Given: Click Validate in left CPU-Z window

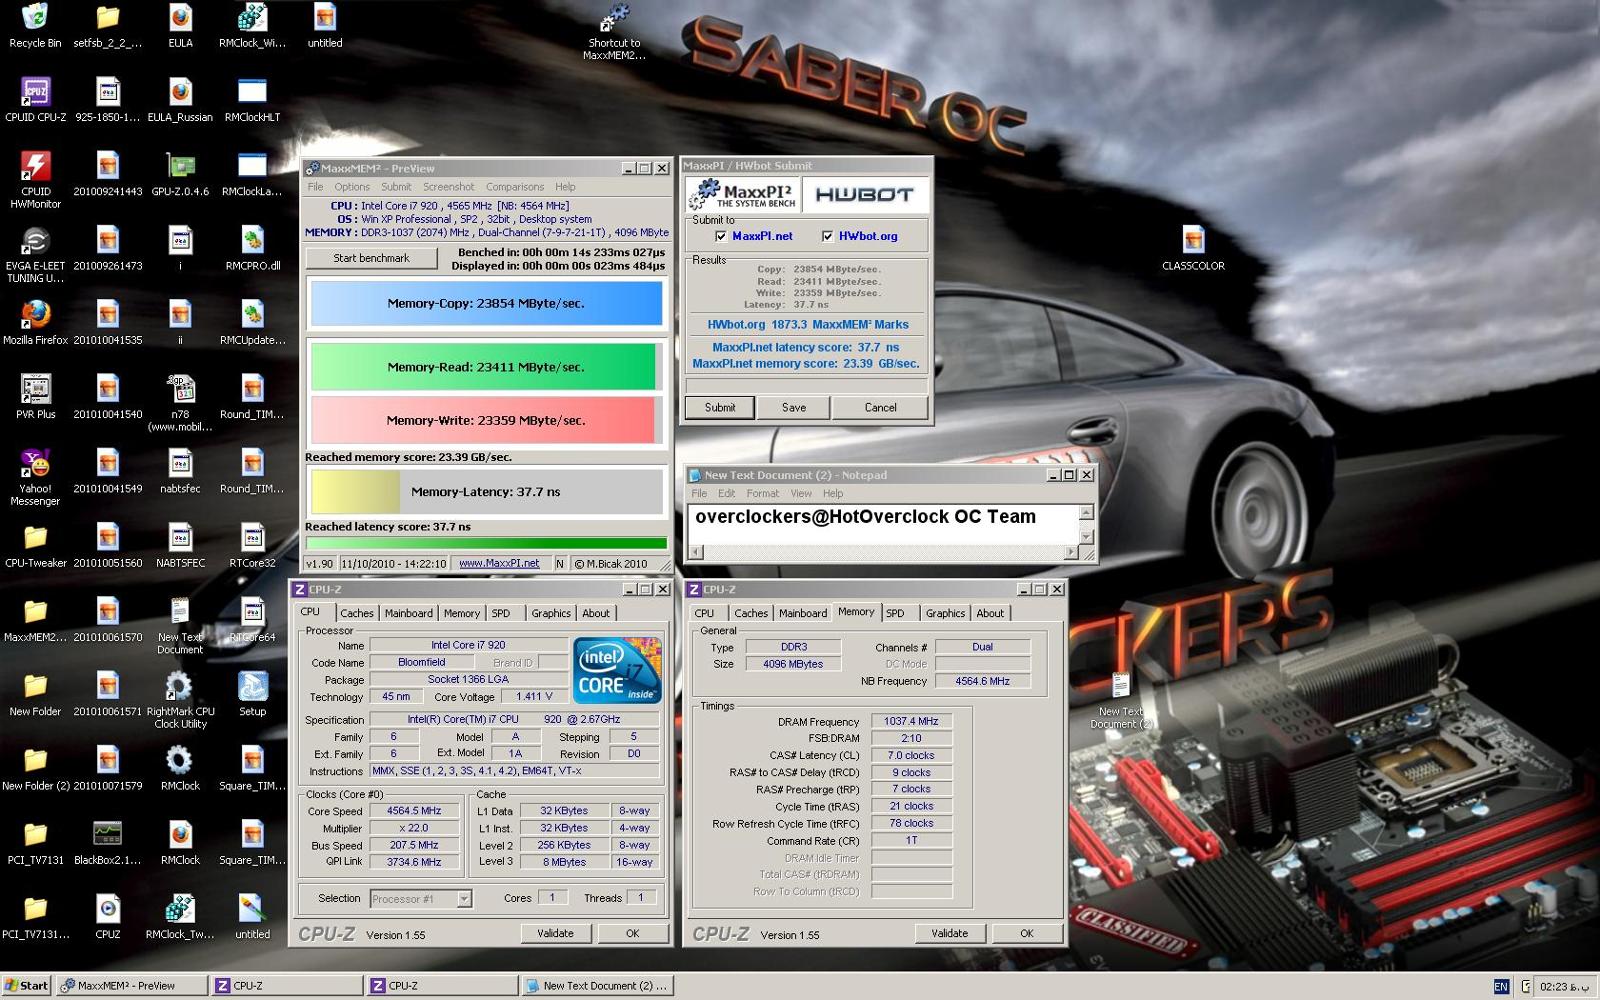Looking at the screenshot, I should click(555, 933).
